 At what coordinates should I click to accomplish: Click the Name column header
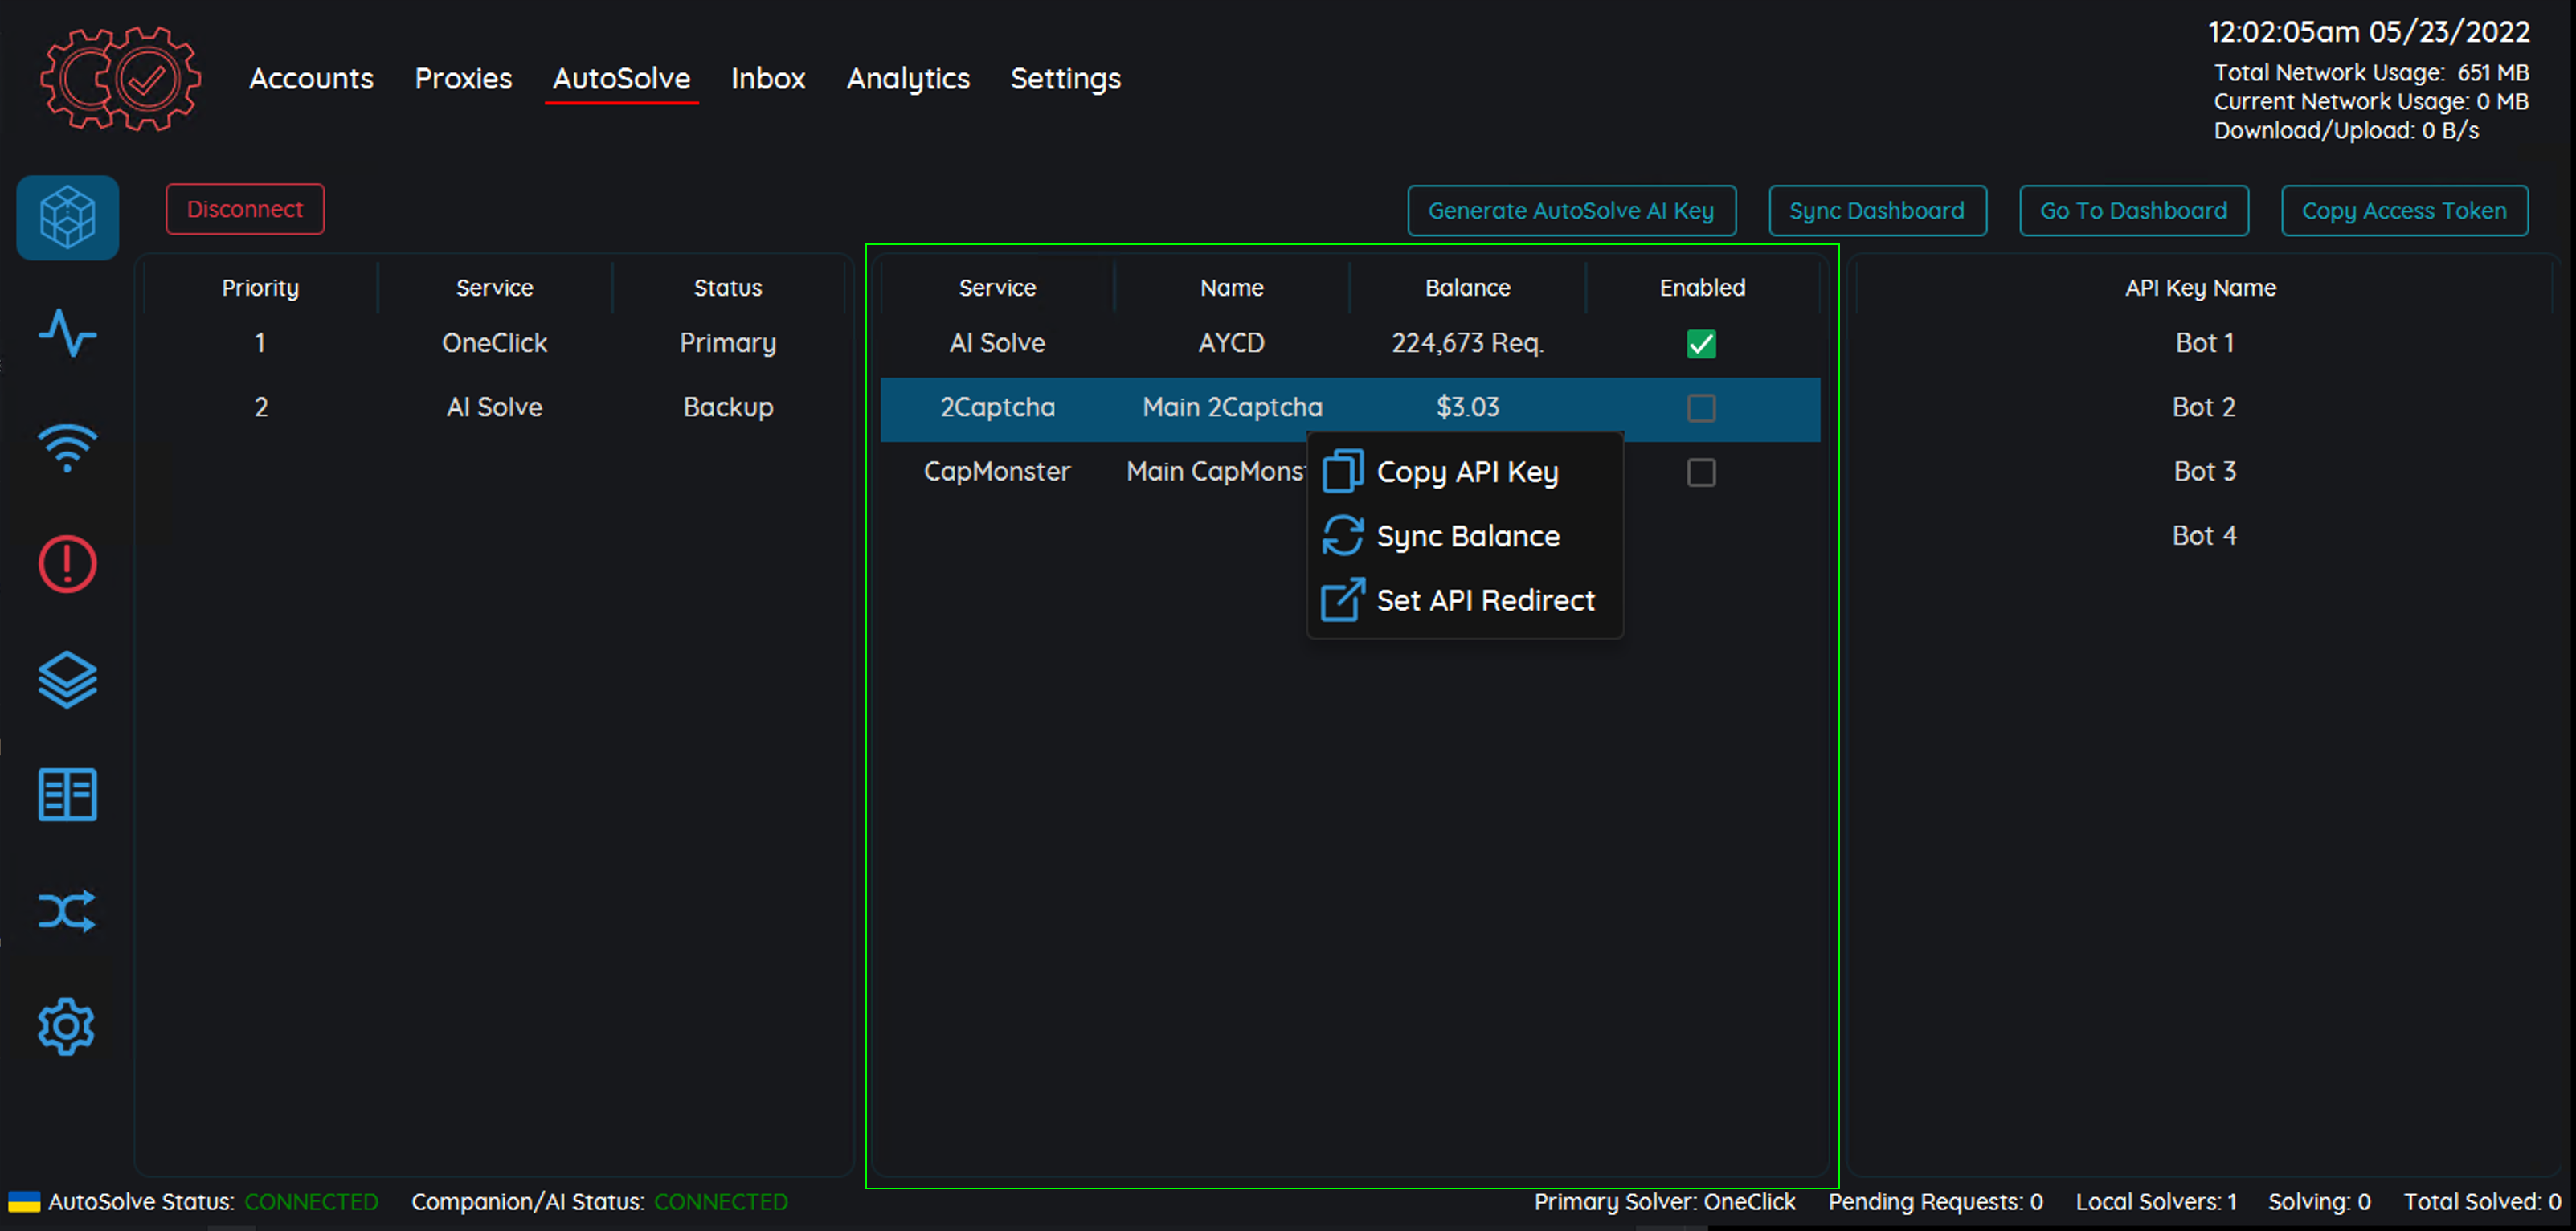coord(1232,287)
